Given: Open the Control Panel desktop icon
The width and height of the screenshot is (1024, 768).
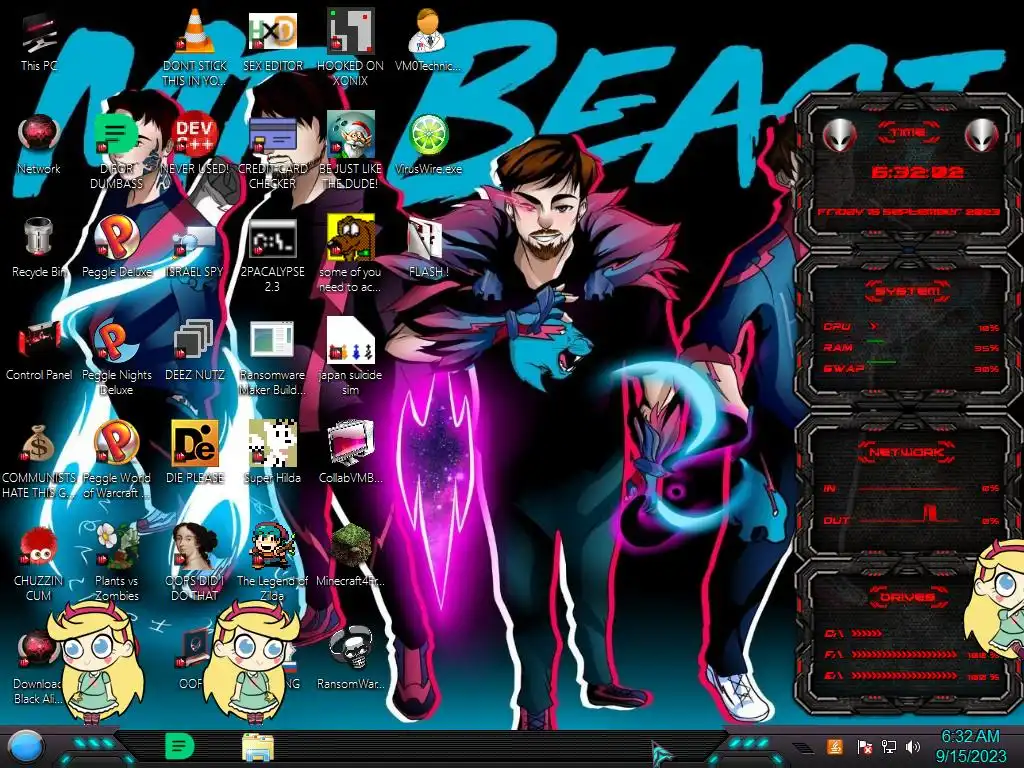Looking at the screenshot, I should tap(39, 351).
